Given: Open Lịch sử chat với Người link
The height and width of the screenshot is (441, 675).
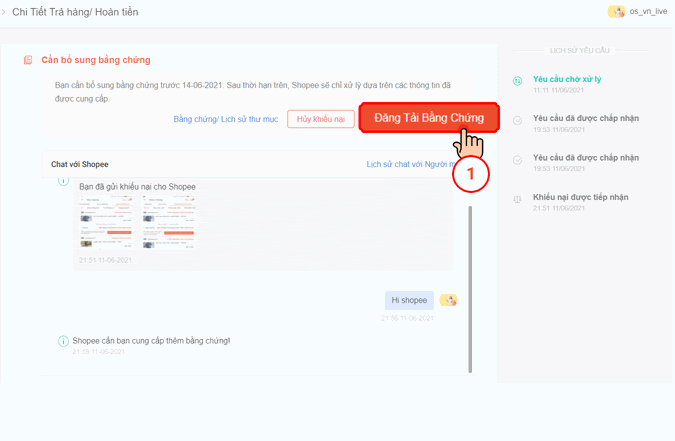Looking at the screenshot, I should tap(407, 164).
